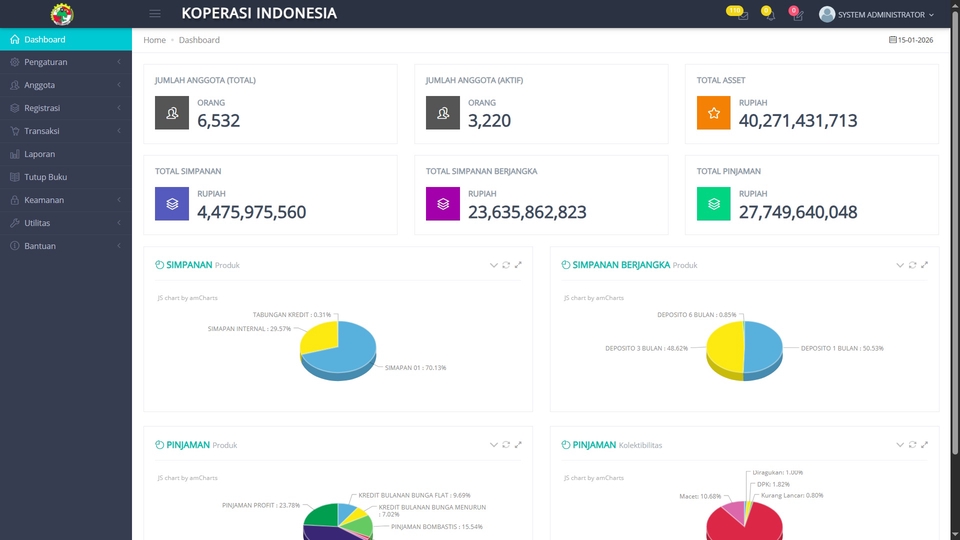960x540 pixels.
Task: Toggle the sidebar hamburger menu
Action: 154,14
